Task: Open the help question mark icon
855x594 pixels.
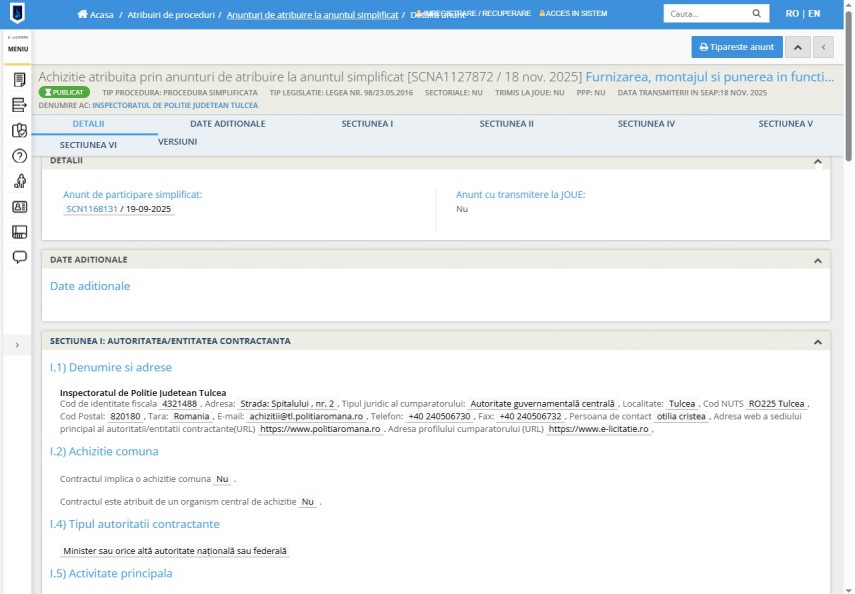Action: coord(19,156)
